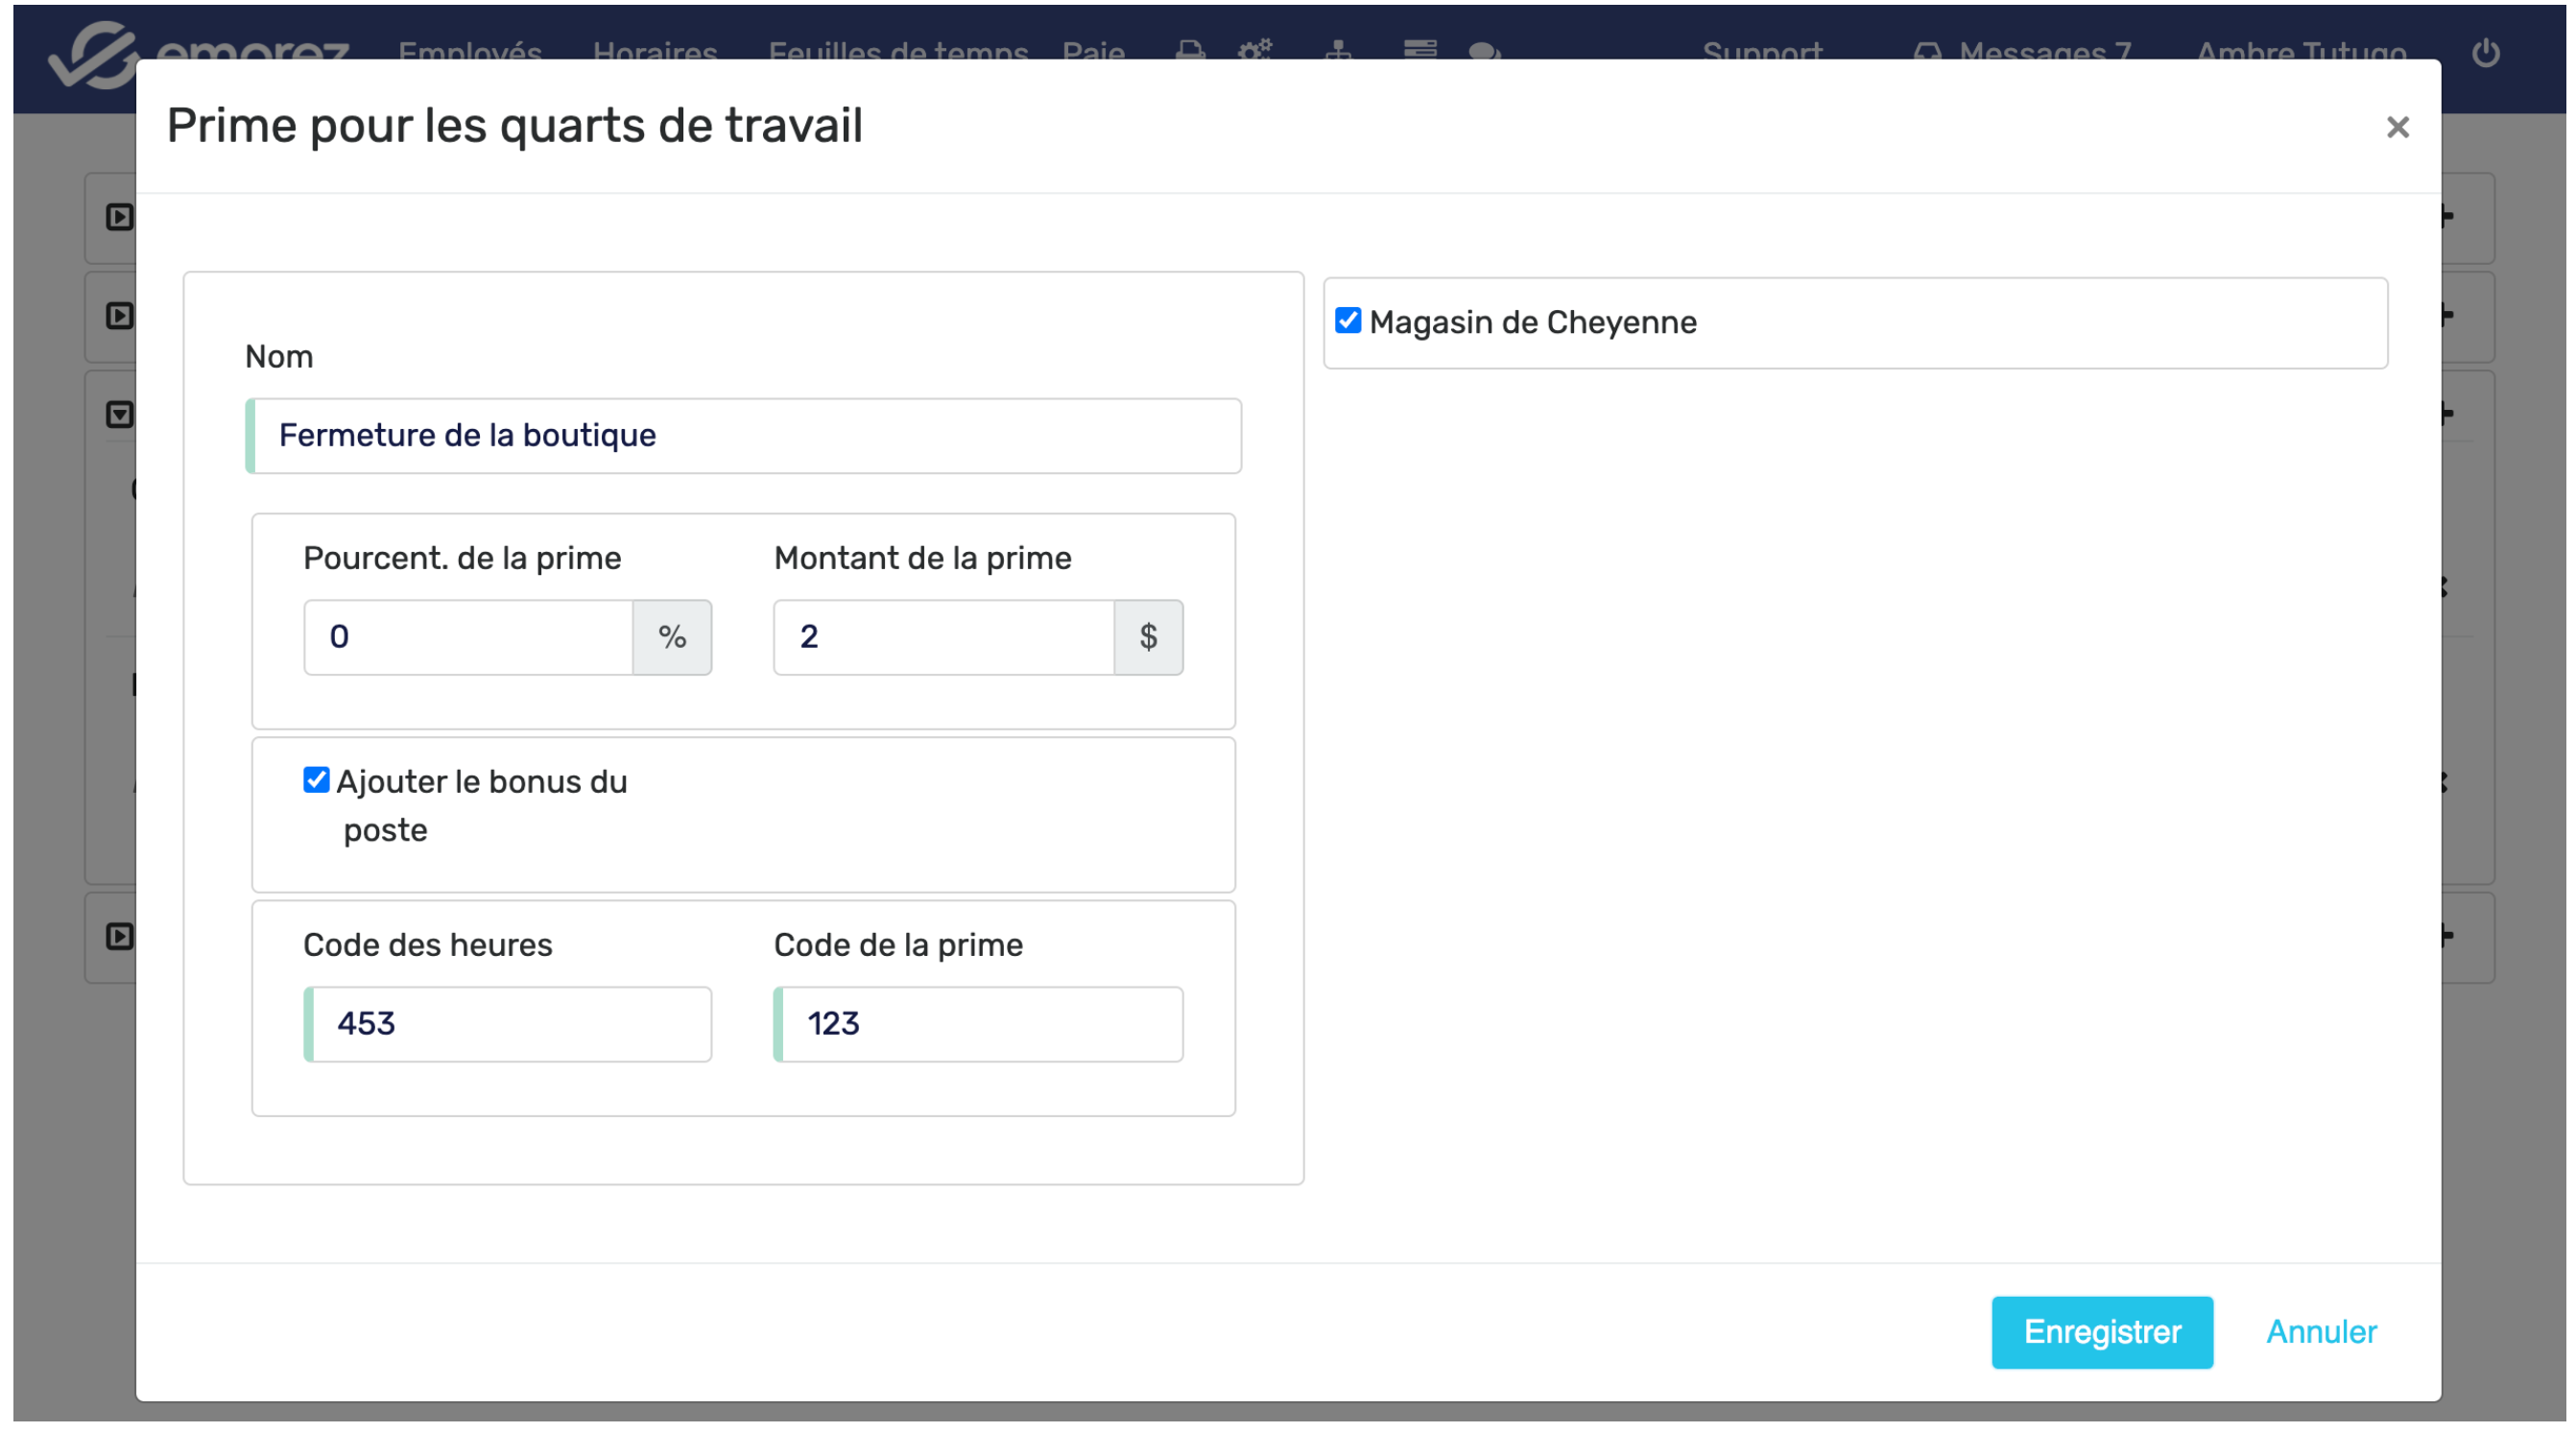Expand the bottom-most collapsed section arrow
The width and height of the screenshot is (2576, 1432).
click(120, 937)
